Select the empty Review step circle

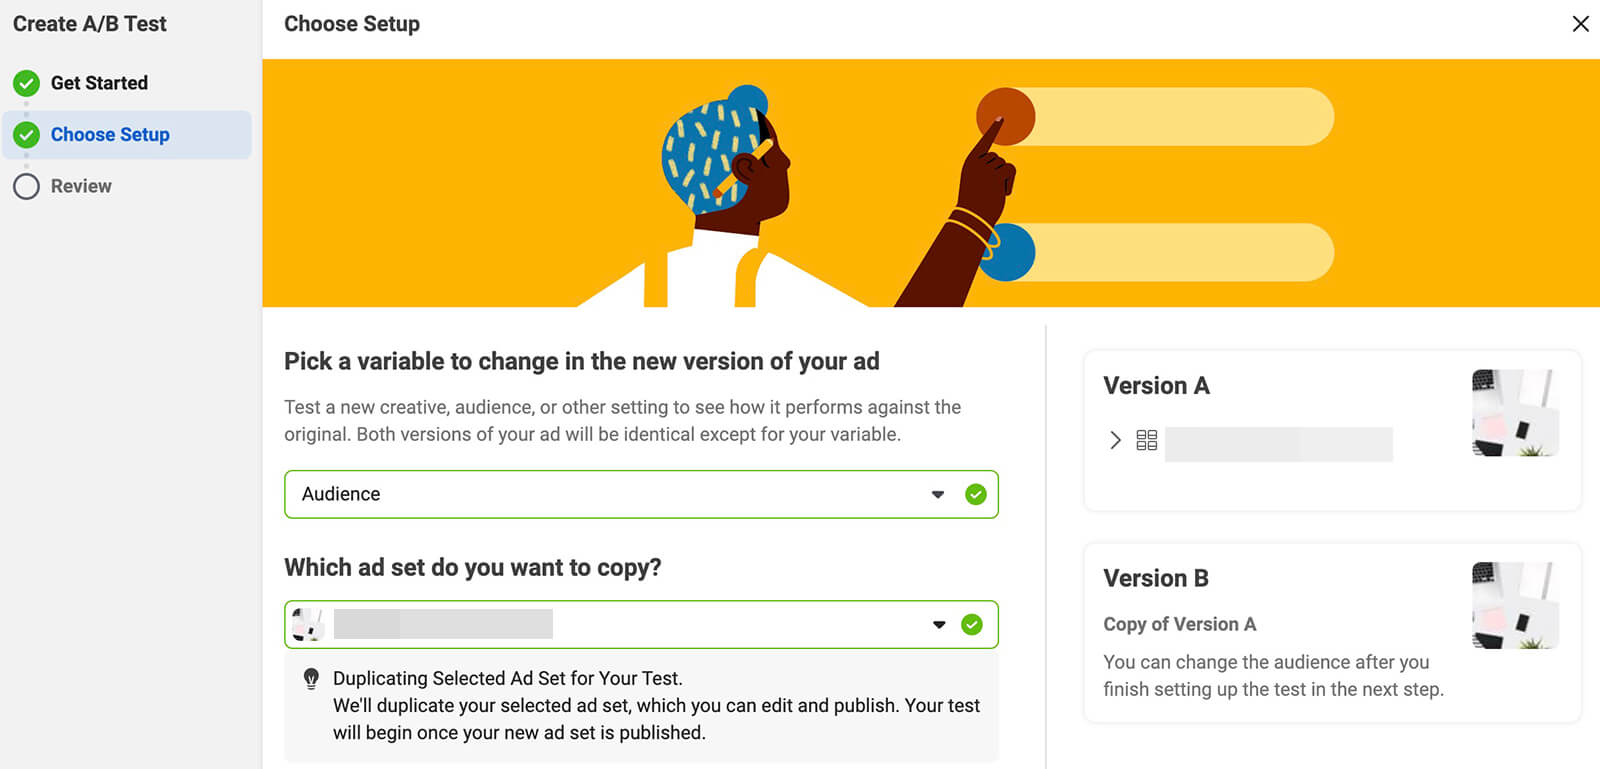click(27, 187)
